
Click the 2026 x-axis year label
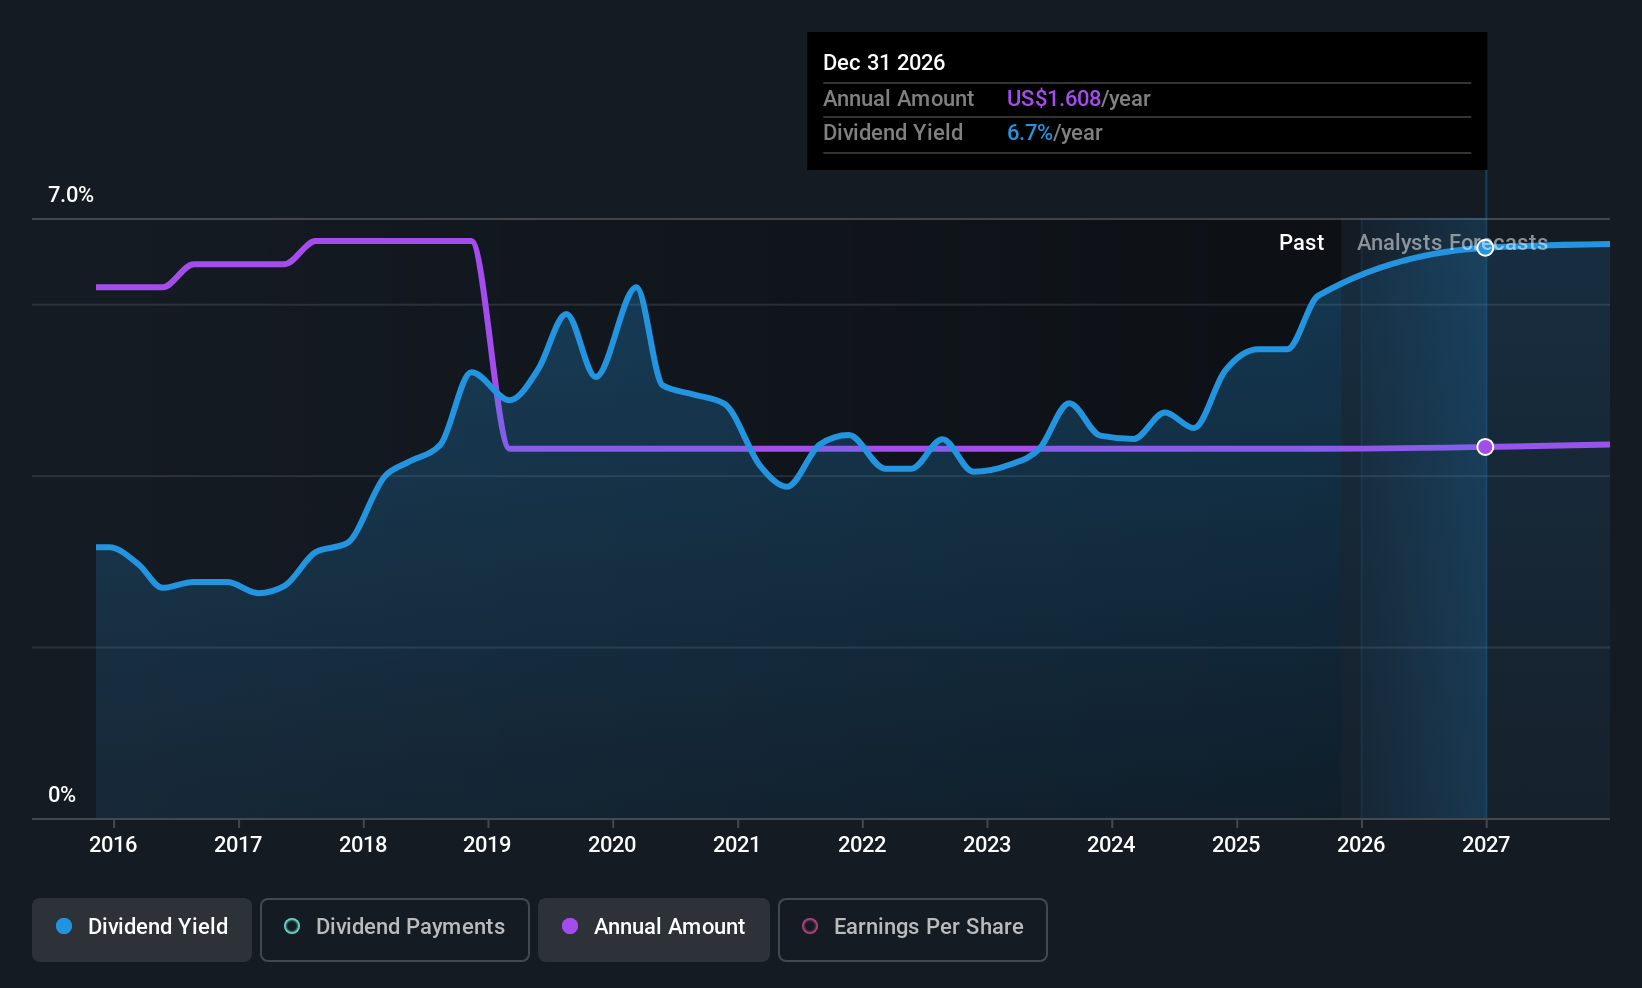pos(1361,844)
